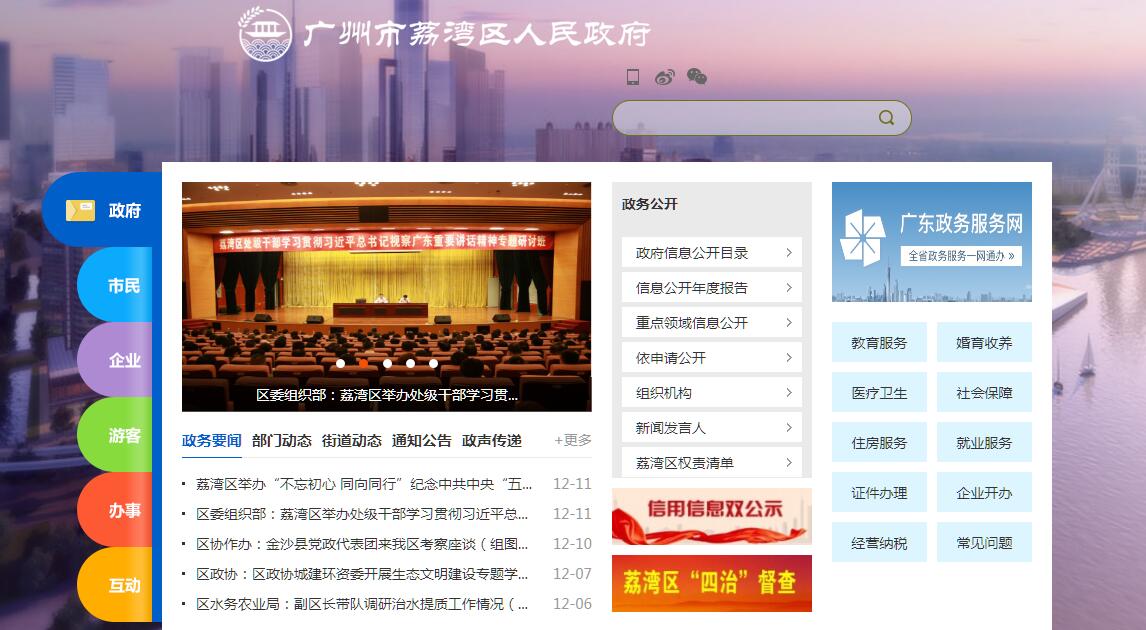Switch to the 政声传递 news tab
The image size is (1146, 630).
492,441
